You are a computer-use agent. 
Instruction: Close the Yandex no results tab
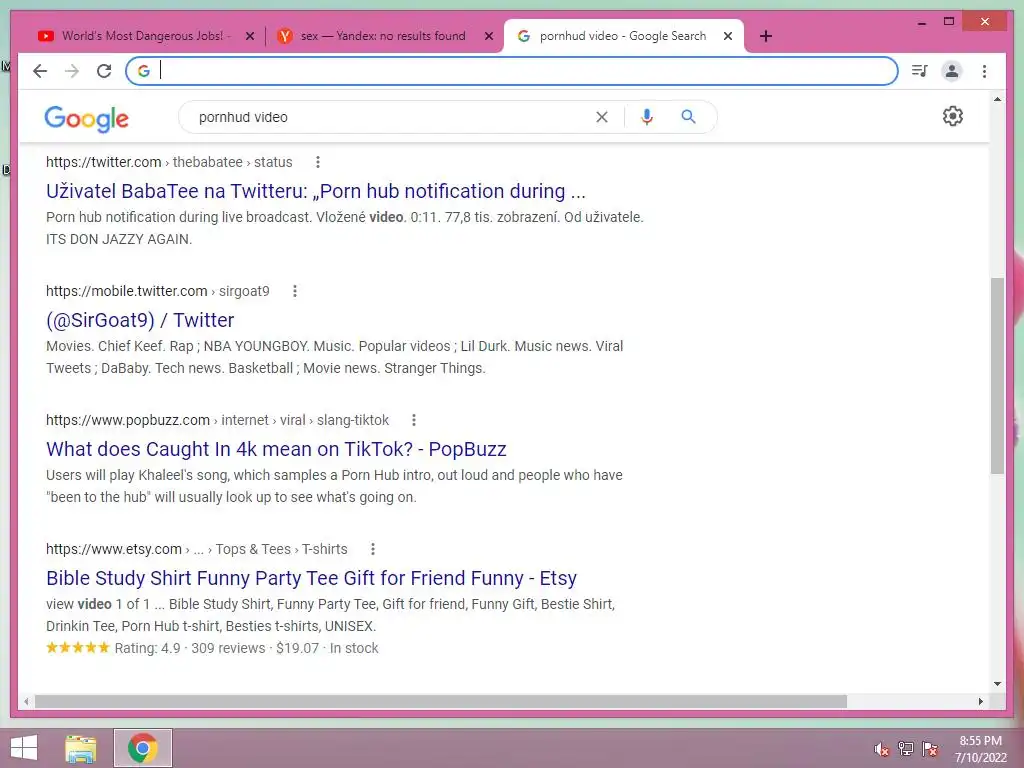pyautogui.click(x=488, y=36)
